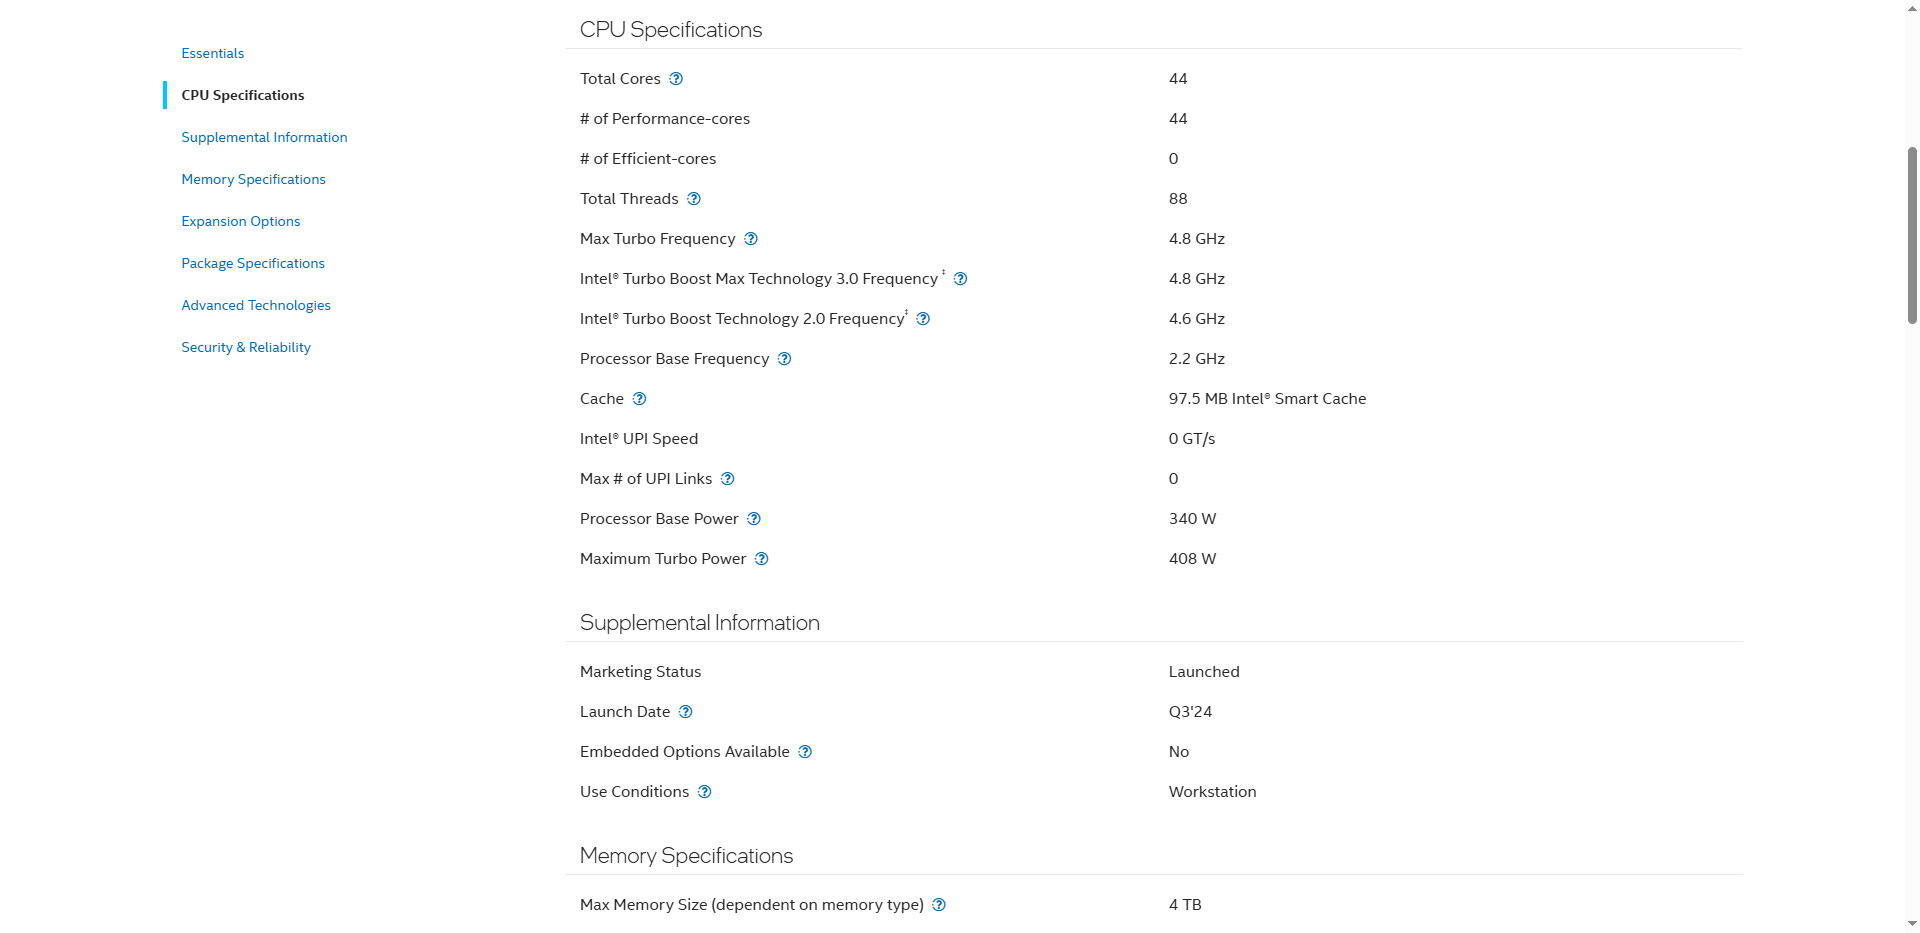Image resolution: width=1920 pixels, height=933 pixels.
Task: Open the Processor Base Power help icon
Action: (754, 519)
